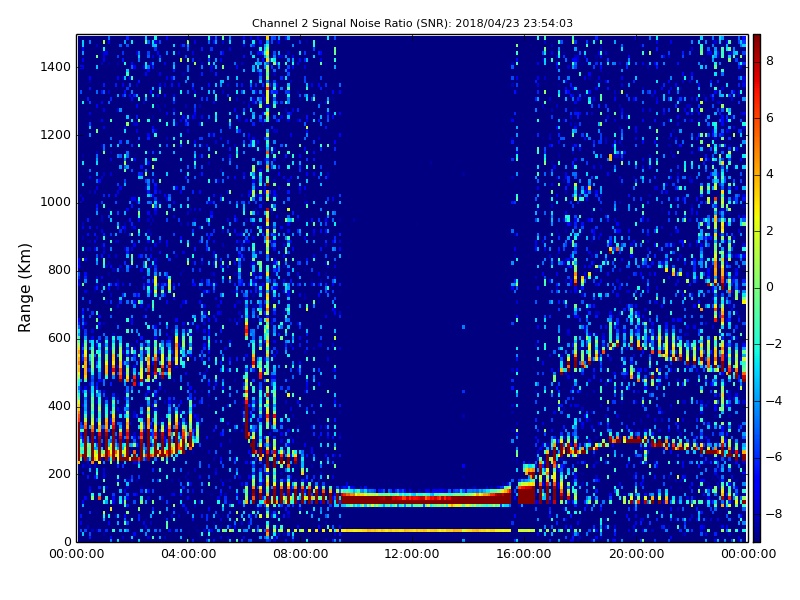Click the green middle of the colorbar
Image resolution: width=800 pixels, height=600 pixels.
pos(757,288)
